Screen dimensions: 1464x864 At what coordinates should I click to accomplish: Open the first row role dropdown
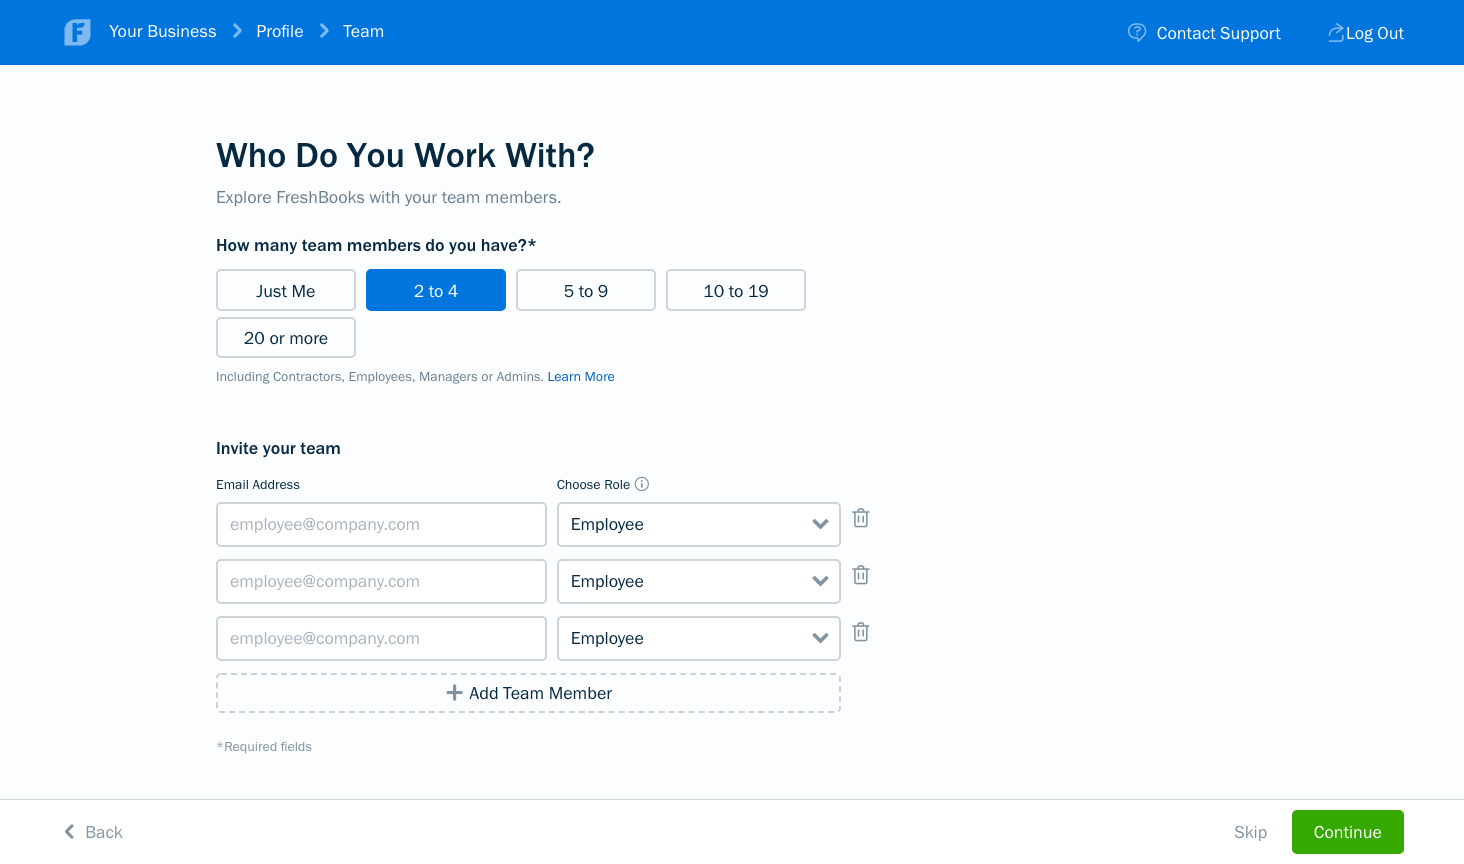(x=698, y=524)
